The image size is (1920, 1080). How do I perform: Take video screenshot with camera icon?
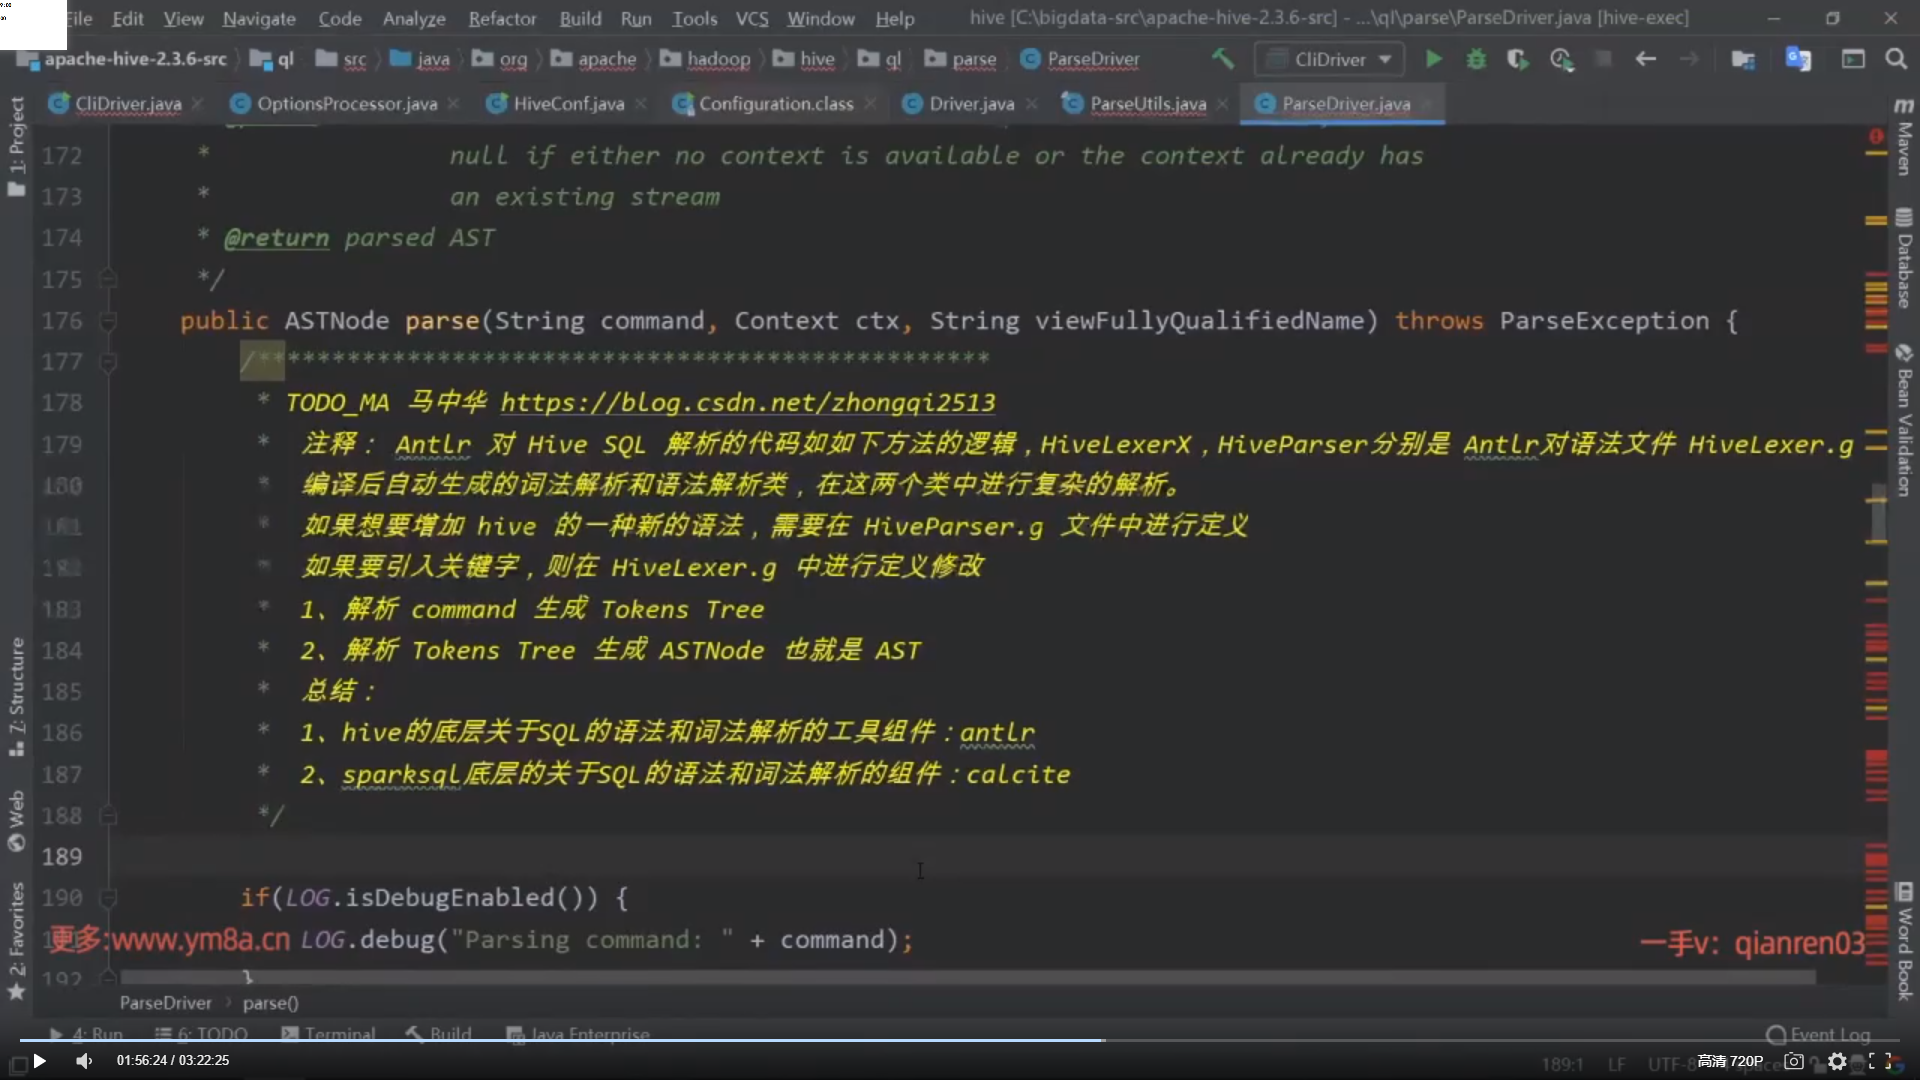pos(1794,1061)
